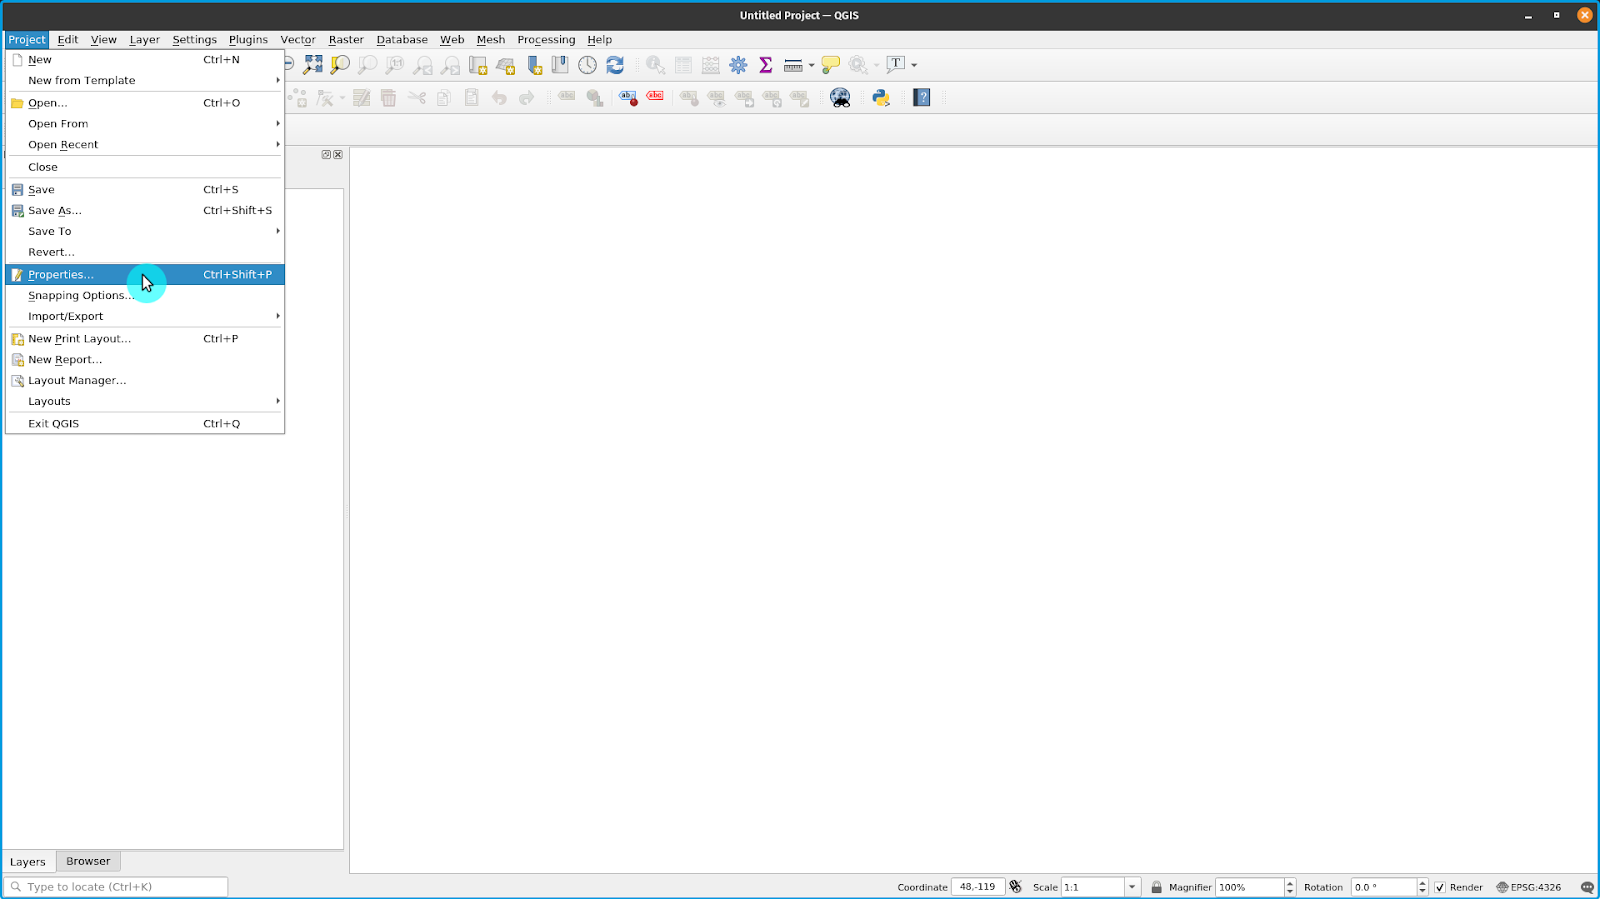Open the Edit menu
Image resolution: width=1600 pixels, height=899 pixels.
(x=68, y=40)
